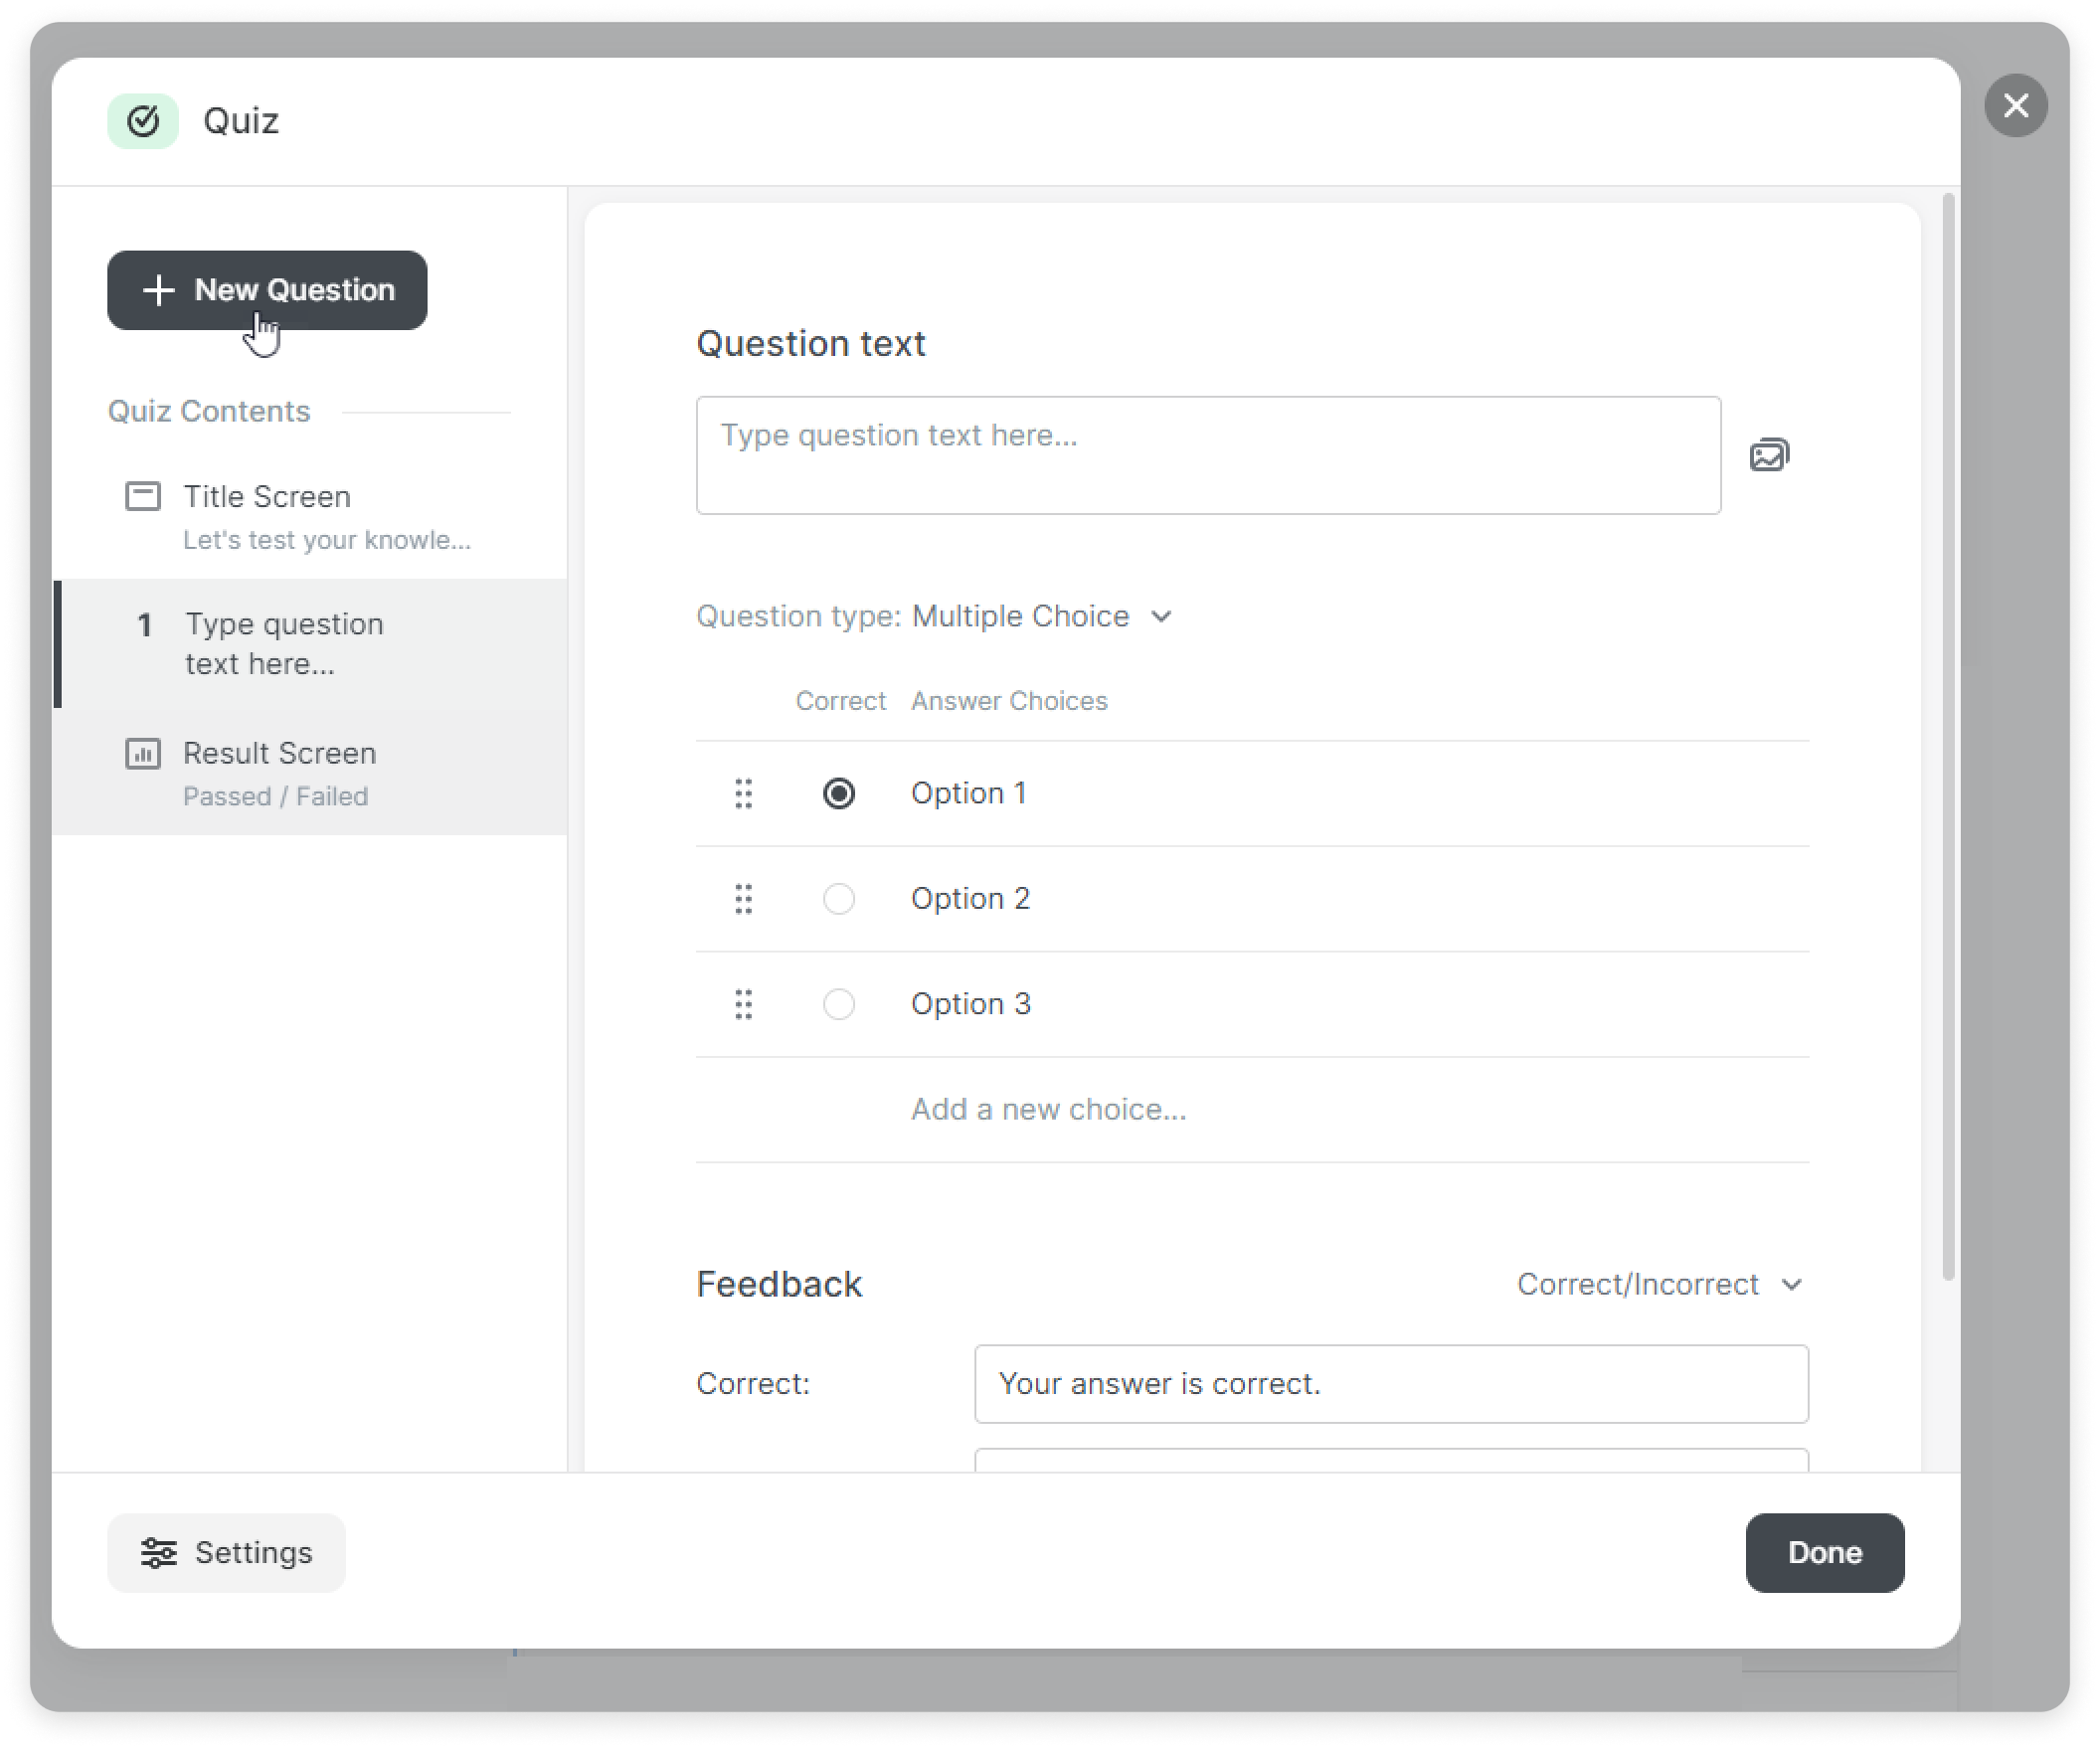Screen dimensions: 2100x1750
Task: Click the question text input field
Action: pyautogui.click(x=1208, y=455)
